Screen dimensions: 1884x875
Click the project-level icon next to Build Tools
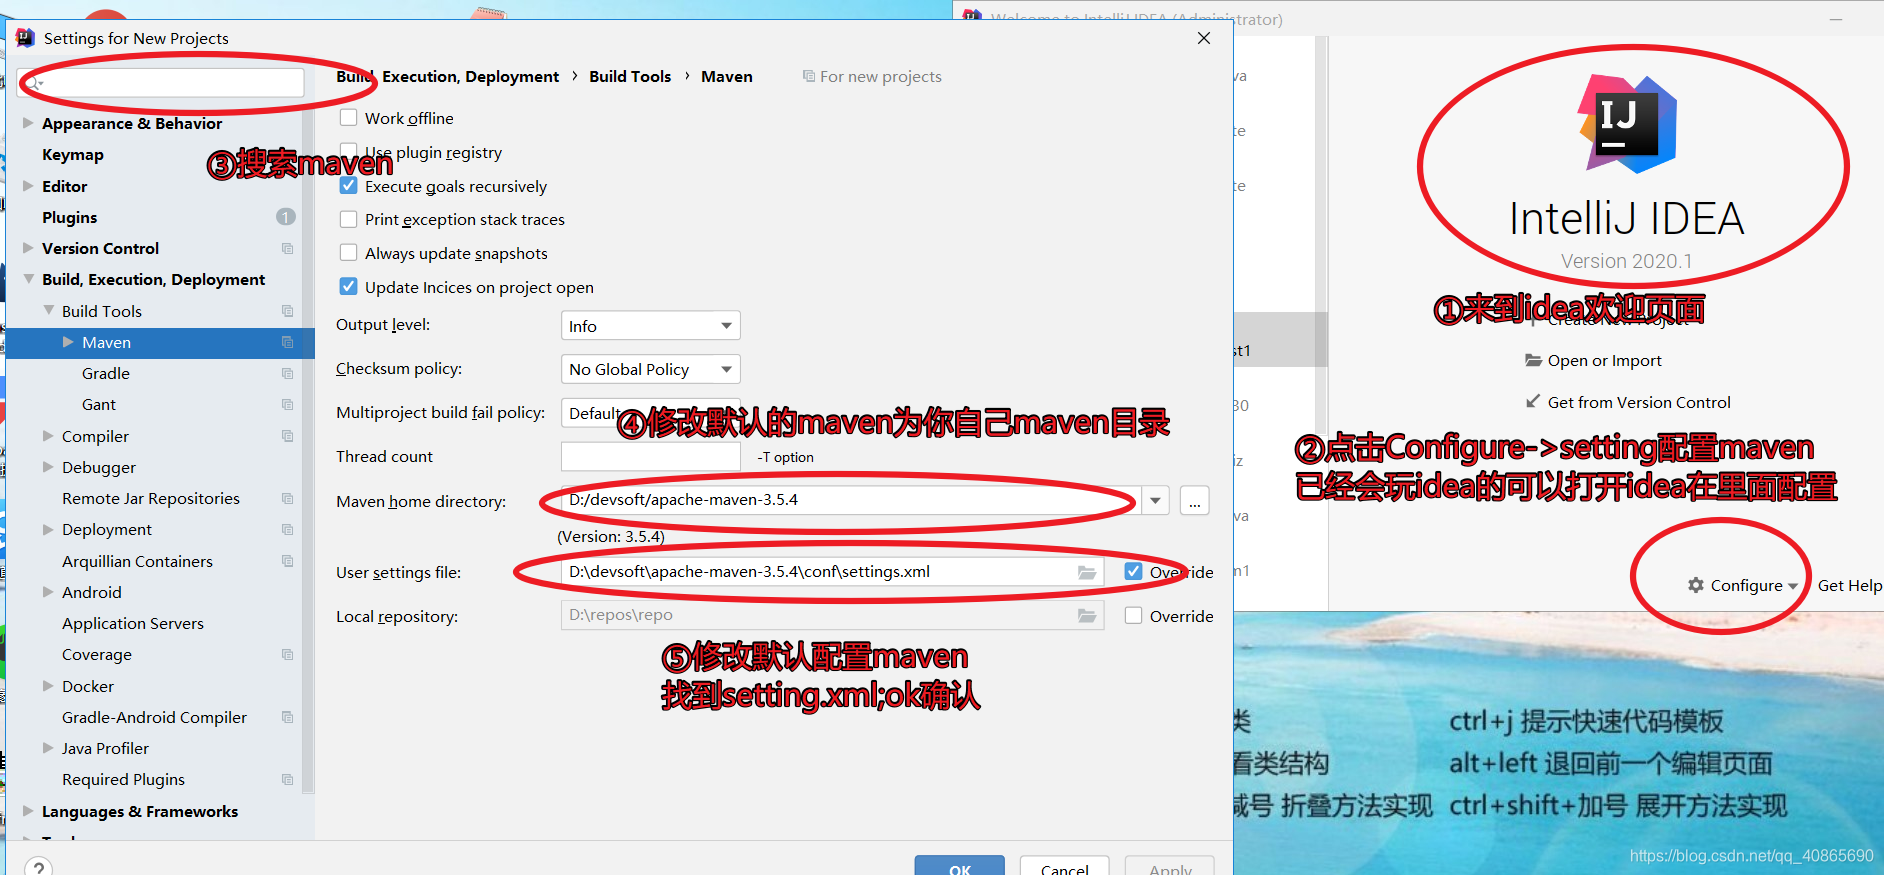click(x=288, y=311)
